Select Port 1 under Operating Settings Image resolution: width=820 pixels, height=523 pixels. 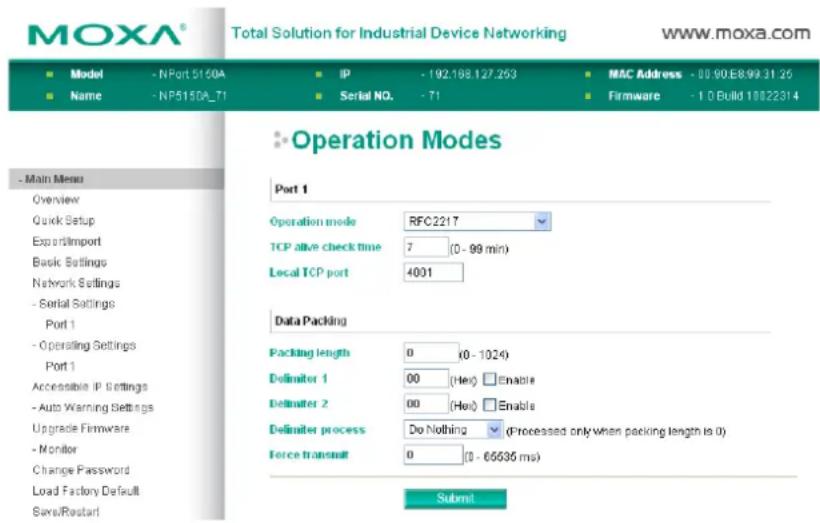(60, 366)
